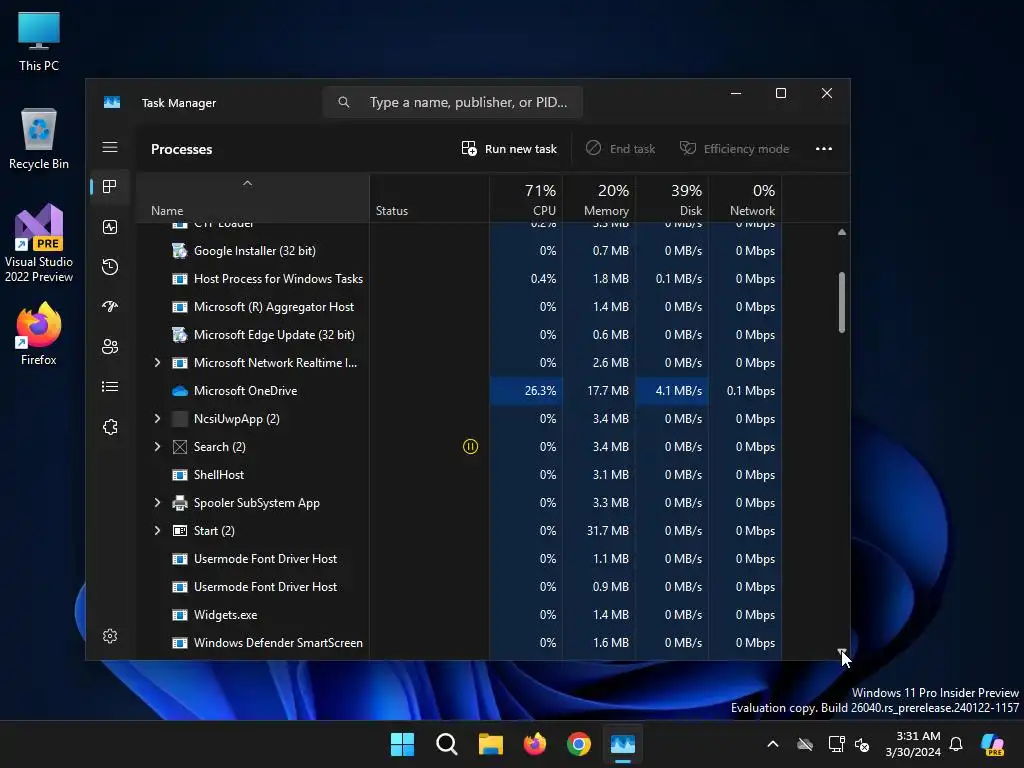The height and width of the screenshot is (768, 1024).
Task: Click the OneDrive sync icon in system tray
Action: point(805,744)
